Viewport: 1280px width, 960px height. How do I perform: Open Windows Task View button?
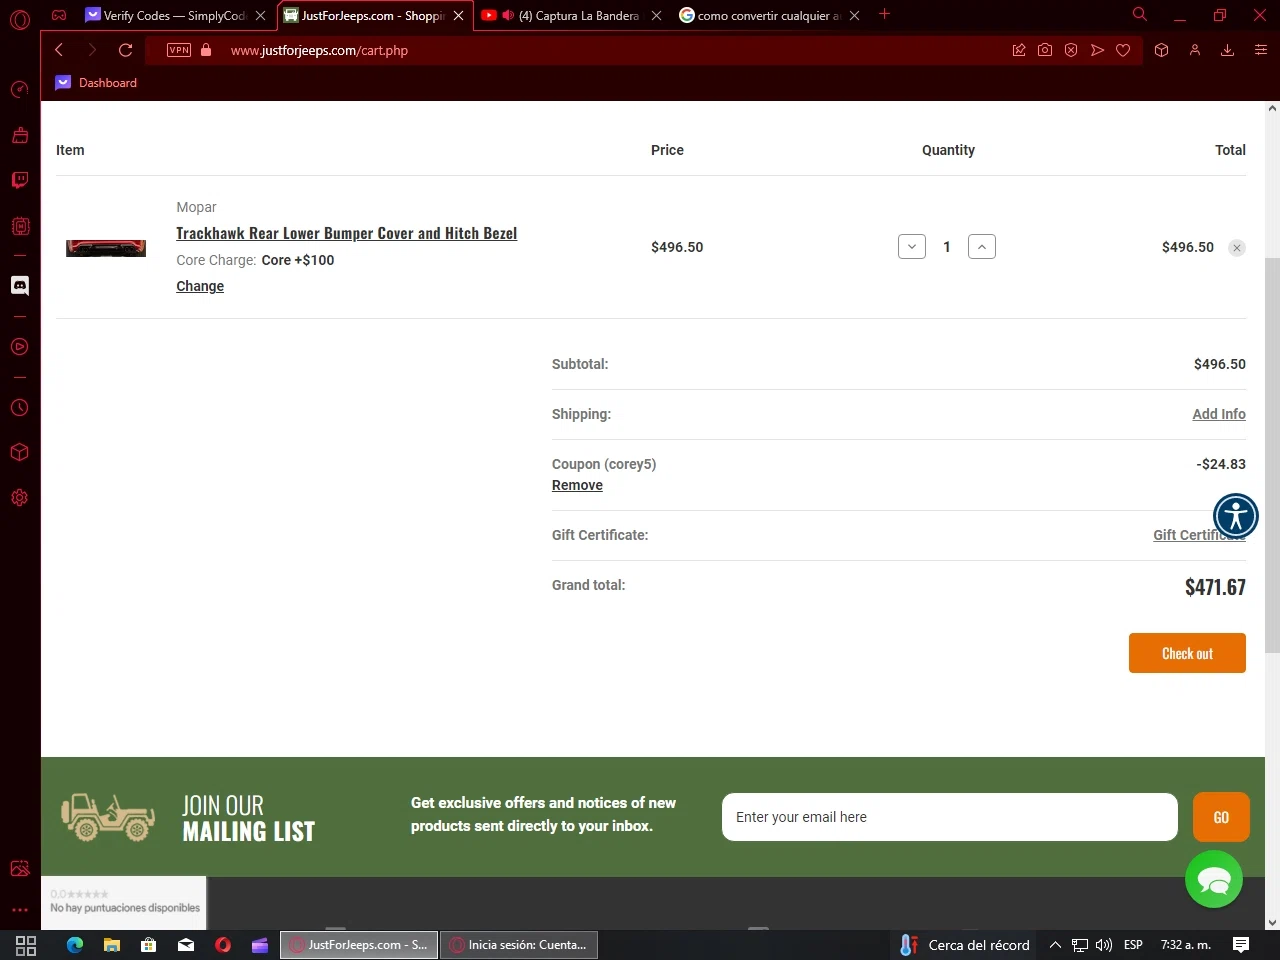[x=26, y=945]
